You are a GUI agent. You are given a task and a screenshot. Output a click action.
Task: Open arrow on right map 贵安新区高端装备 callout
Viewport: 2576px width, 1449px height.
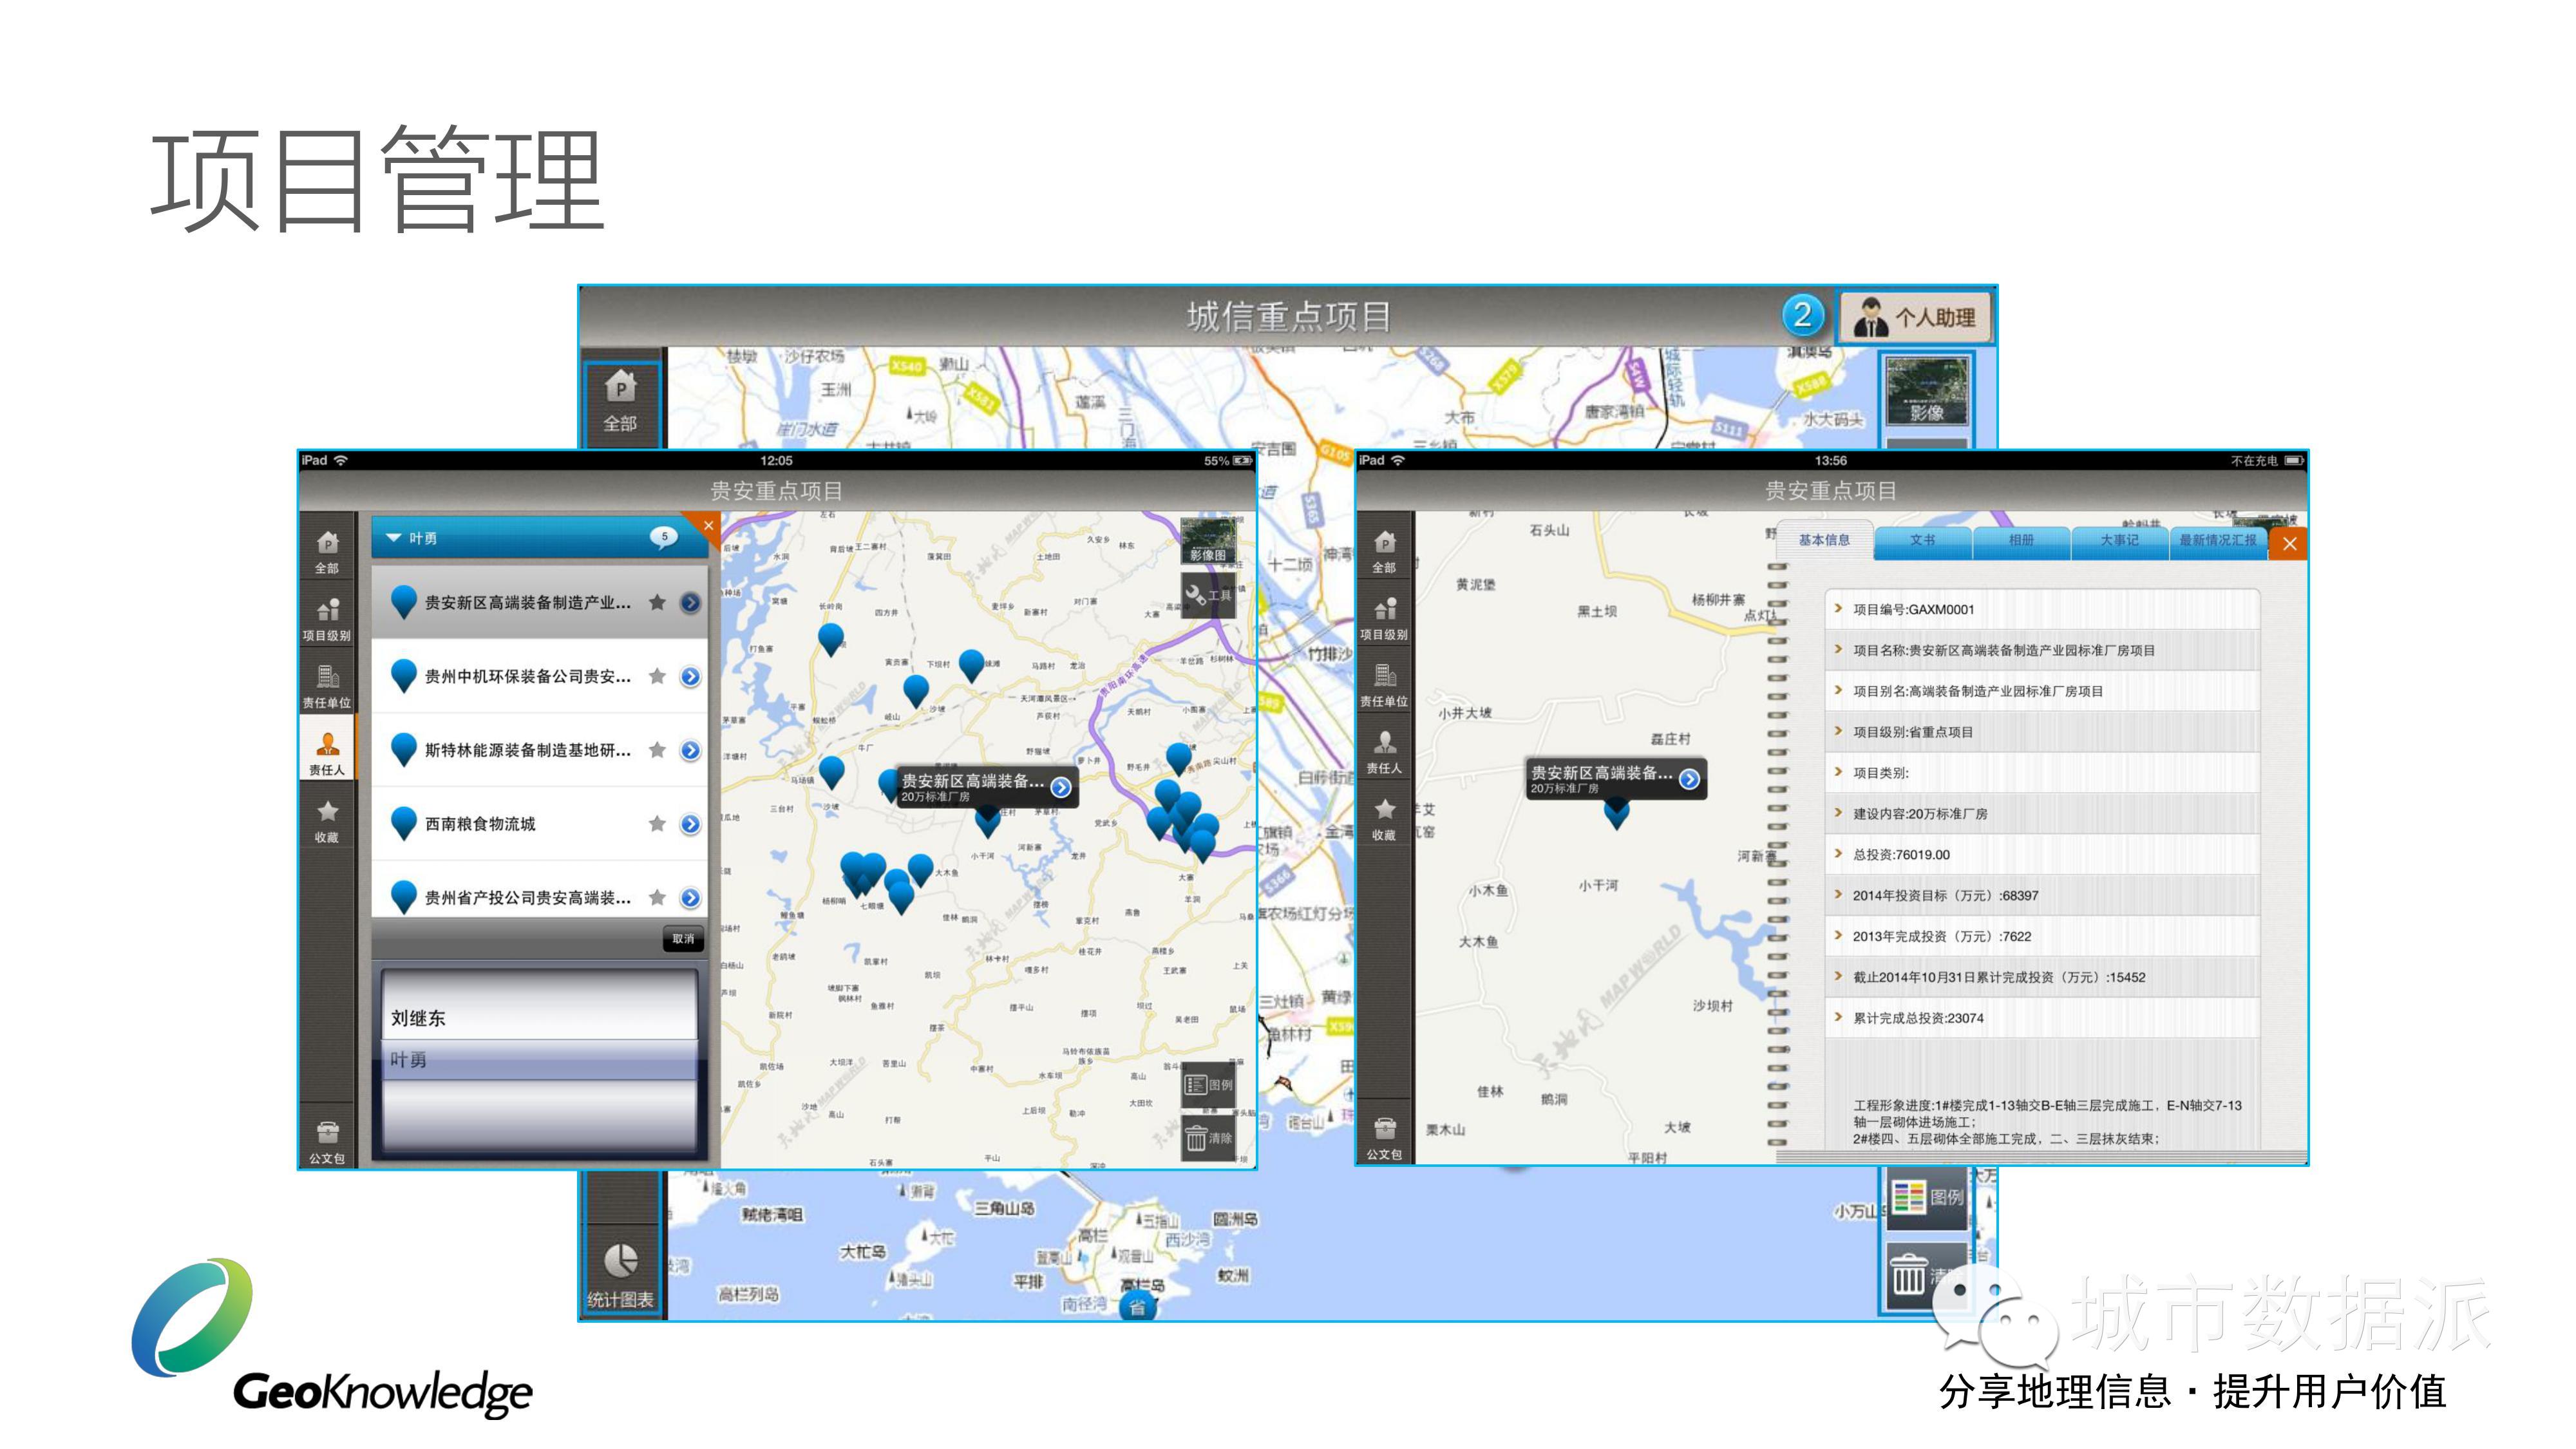(1689, 780)
